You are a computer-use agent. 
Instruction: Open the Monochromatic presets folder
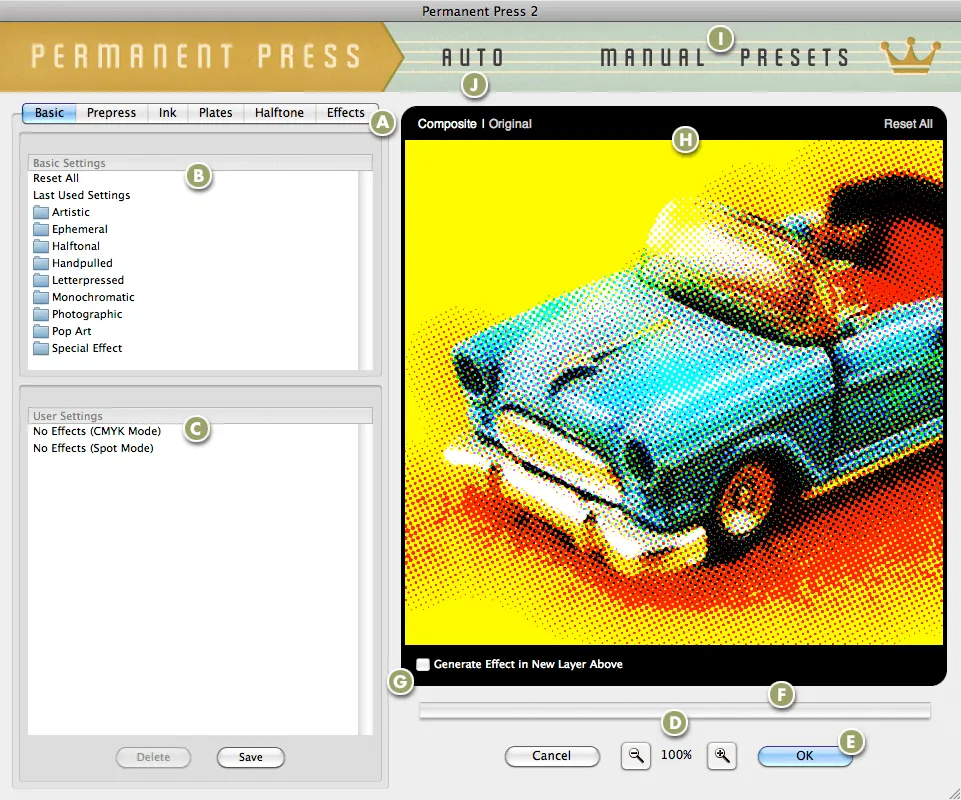tap(91, 296)
